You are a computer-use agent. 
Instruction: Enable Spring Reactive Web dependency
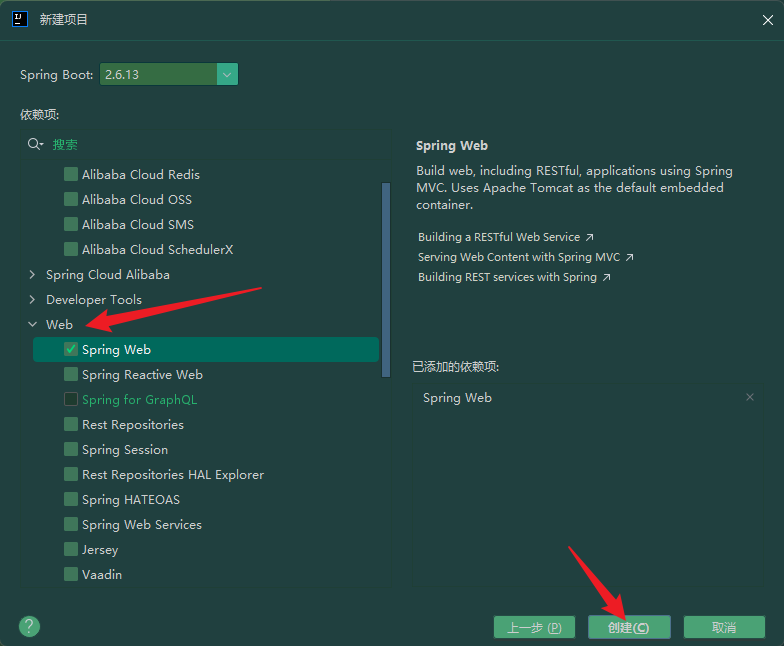pyautogui.click(x=71, y=374)
